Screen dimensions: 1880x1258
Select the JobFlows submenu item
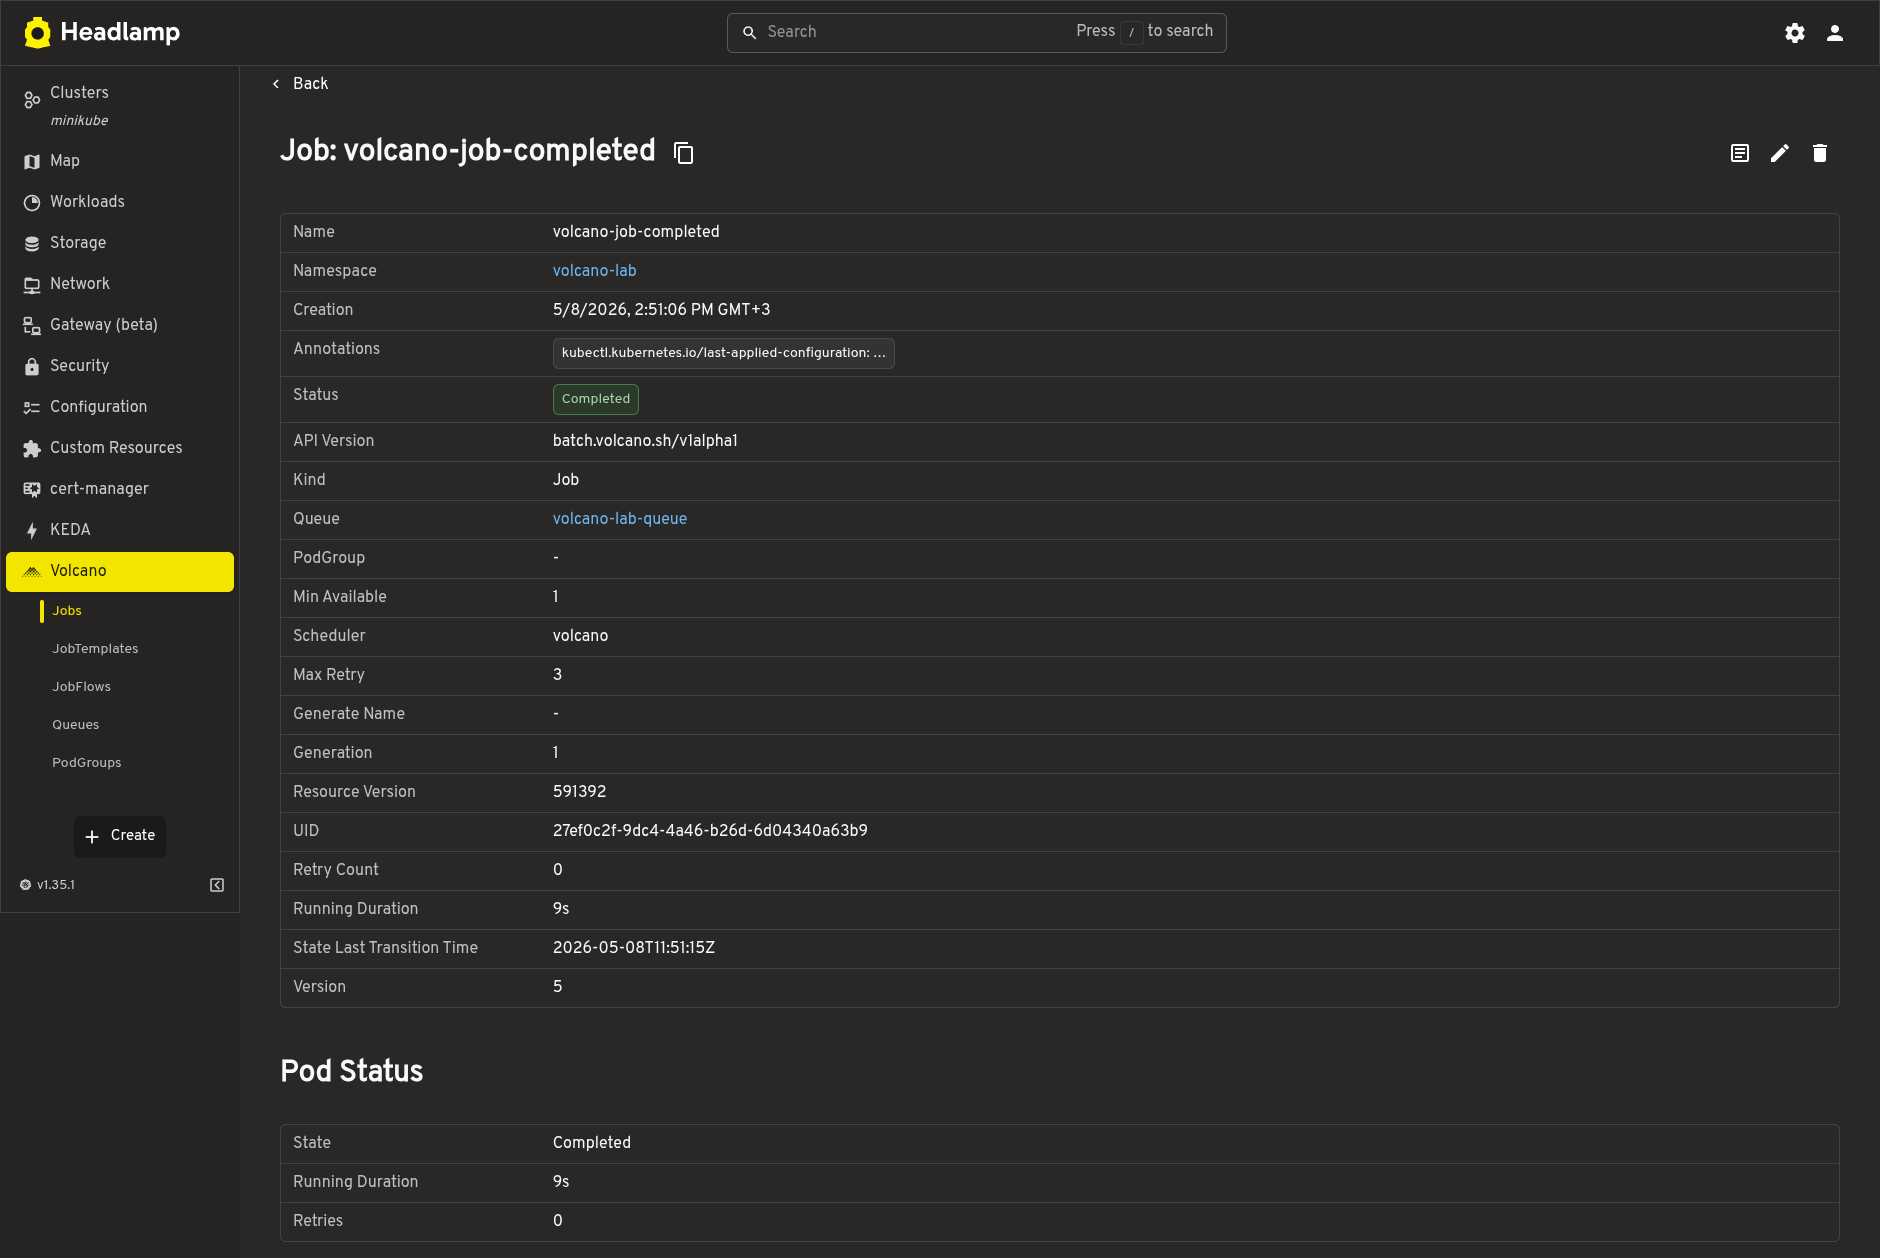click(x=81, y=687)
